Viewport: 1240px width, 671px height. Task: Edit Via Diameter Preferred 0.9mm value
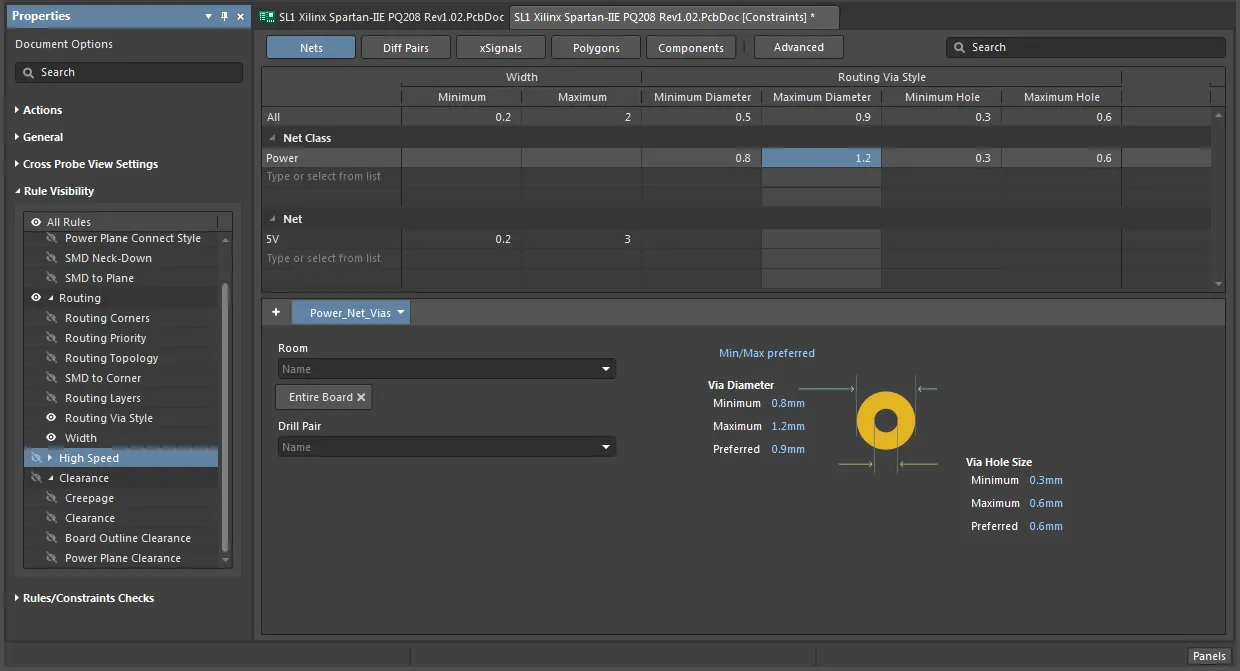(x=788, y=449)
